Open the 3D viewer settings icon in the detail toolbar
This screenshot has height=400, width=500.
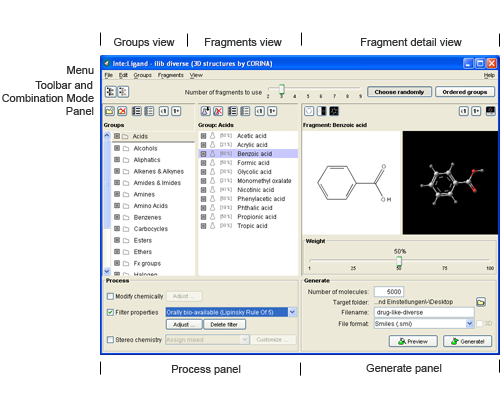[x=490, y=111]
